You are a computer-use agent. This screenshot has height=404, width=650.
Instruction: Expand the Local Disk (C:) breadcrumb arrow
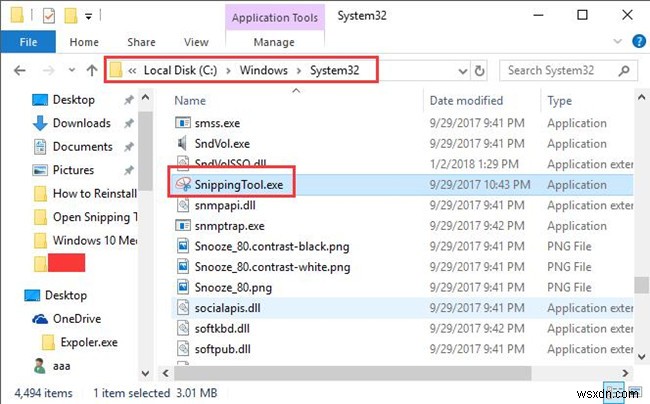pyautogui.click(x=228, y=71)
